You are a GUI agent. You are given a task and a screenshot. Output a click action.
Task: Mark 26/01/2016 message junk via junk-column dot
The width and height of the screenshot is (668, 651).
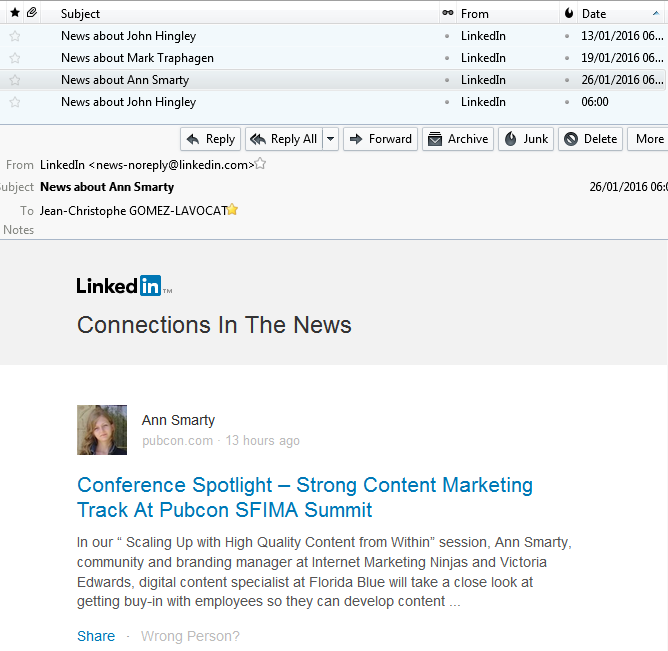coord(567,80)
